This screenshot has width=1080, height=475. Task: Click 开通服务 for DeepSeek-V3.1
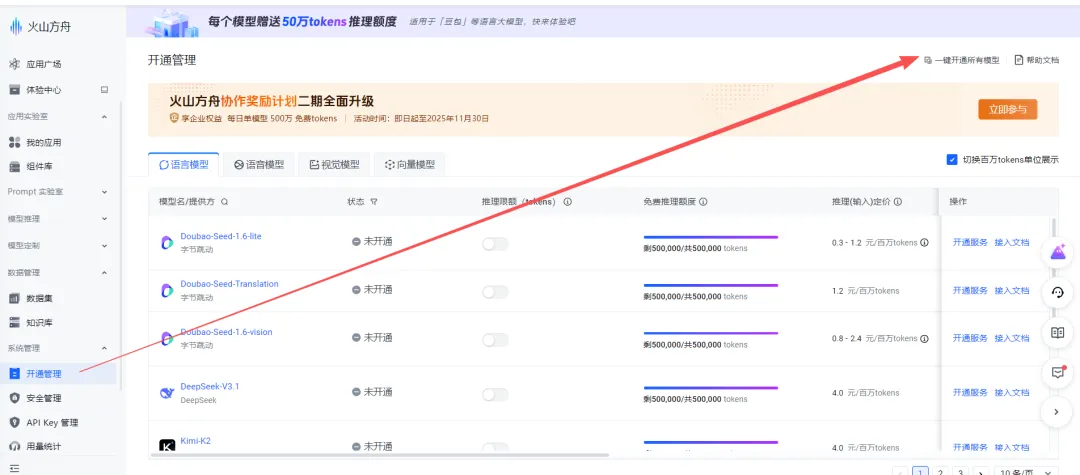[x=970, y=392]
